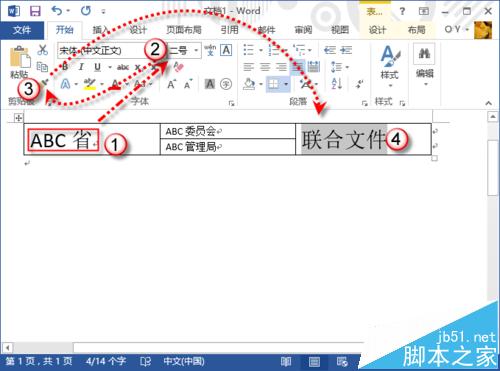Toggle italic formatting
This screenshot has height=371, width=500.
click(x=81, y=67)
